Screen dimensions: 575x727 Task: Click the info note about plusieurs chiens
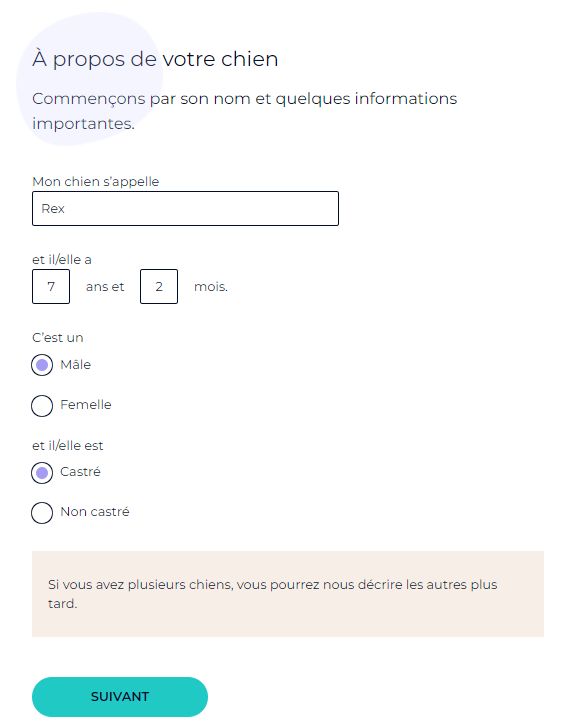[288, 594]
